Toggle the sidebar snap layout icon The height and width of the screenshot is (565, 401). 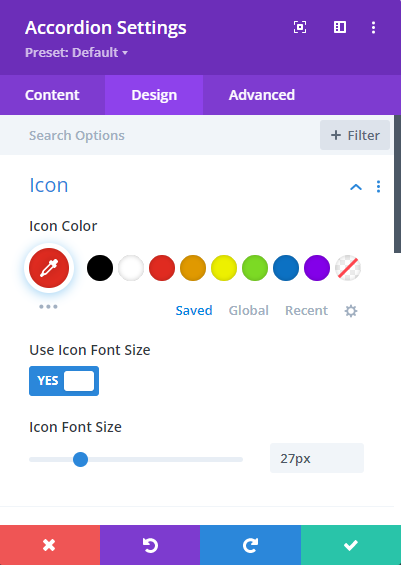point(340,27)
